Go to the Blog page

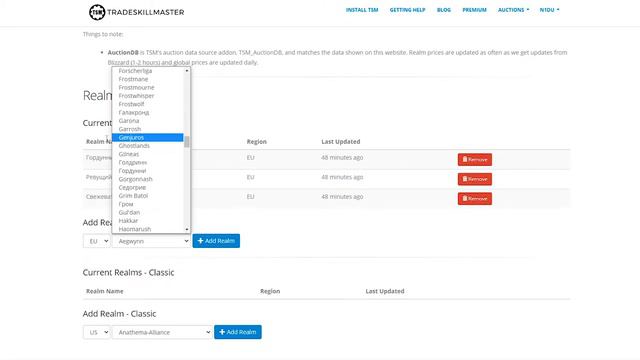point(444,10)
